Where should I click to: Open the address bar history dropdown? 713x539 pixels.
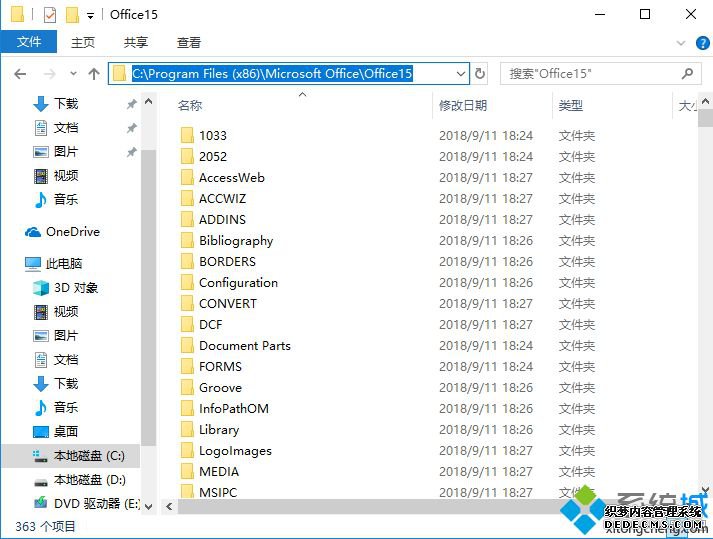(461, 74)
